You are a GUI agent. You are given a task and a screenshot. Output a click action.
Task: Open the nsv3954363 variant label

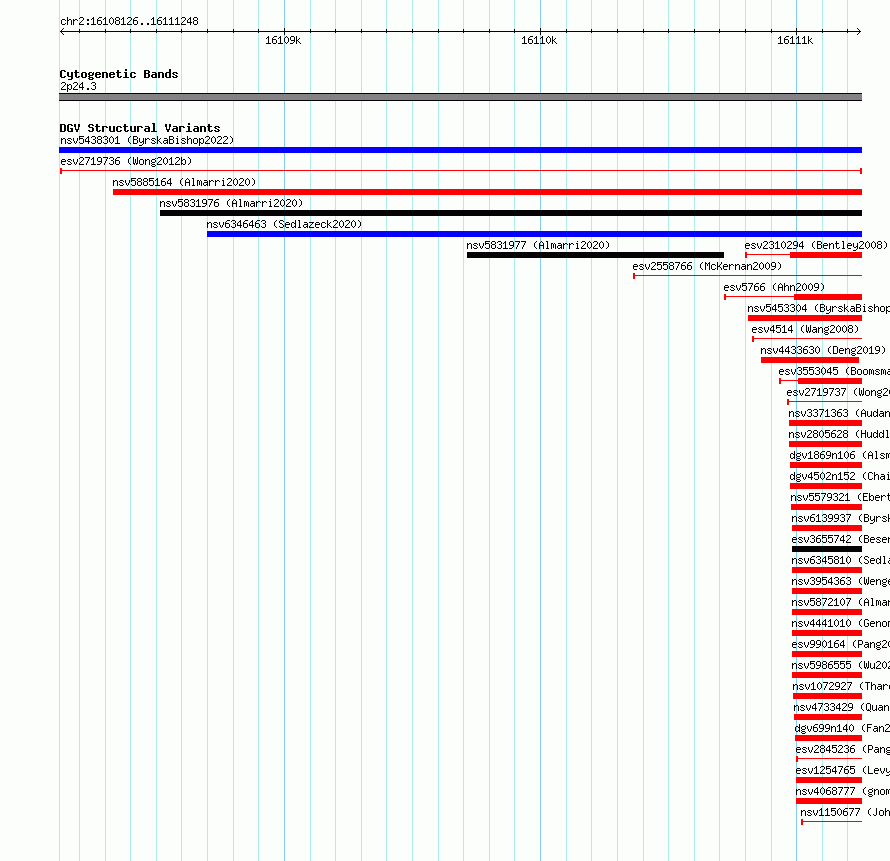tap(841, 581)
